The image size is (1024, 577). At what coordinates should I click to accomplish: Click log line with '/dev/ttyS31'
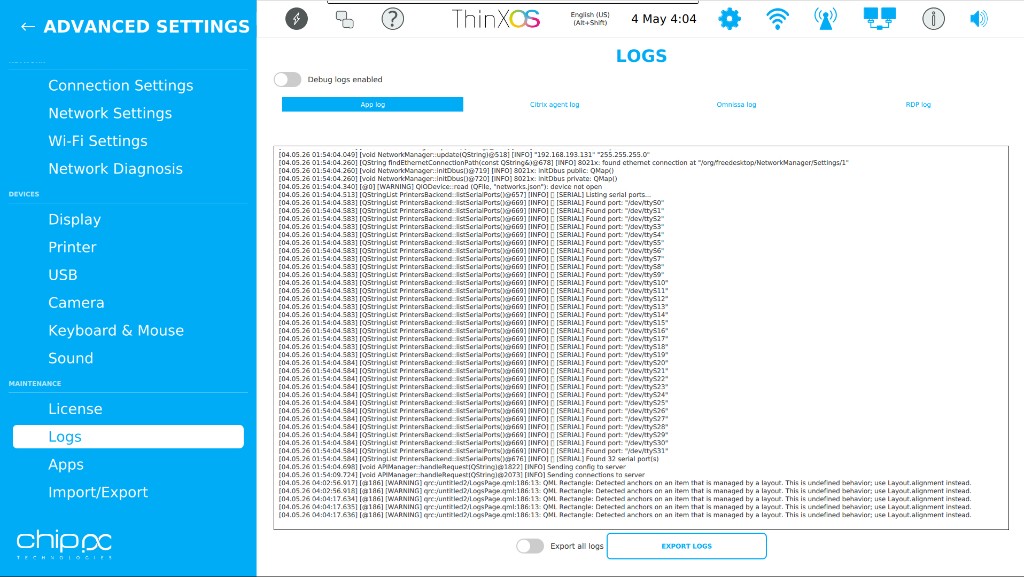pyautogui.click(x=473, y=451)
